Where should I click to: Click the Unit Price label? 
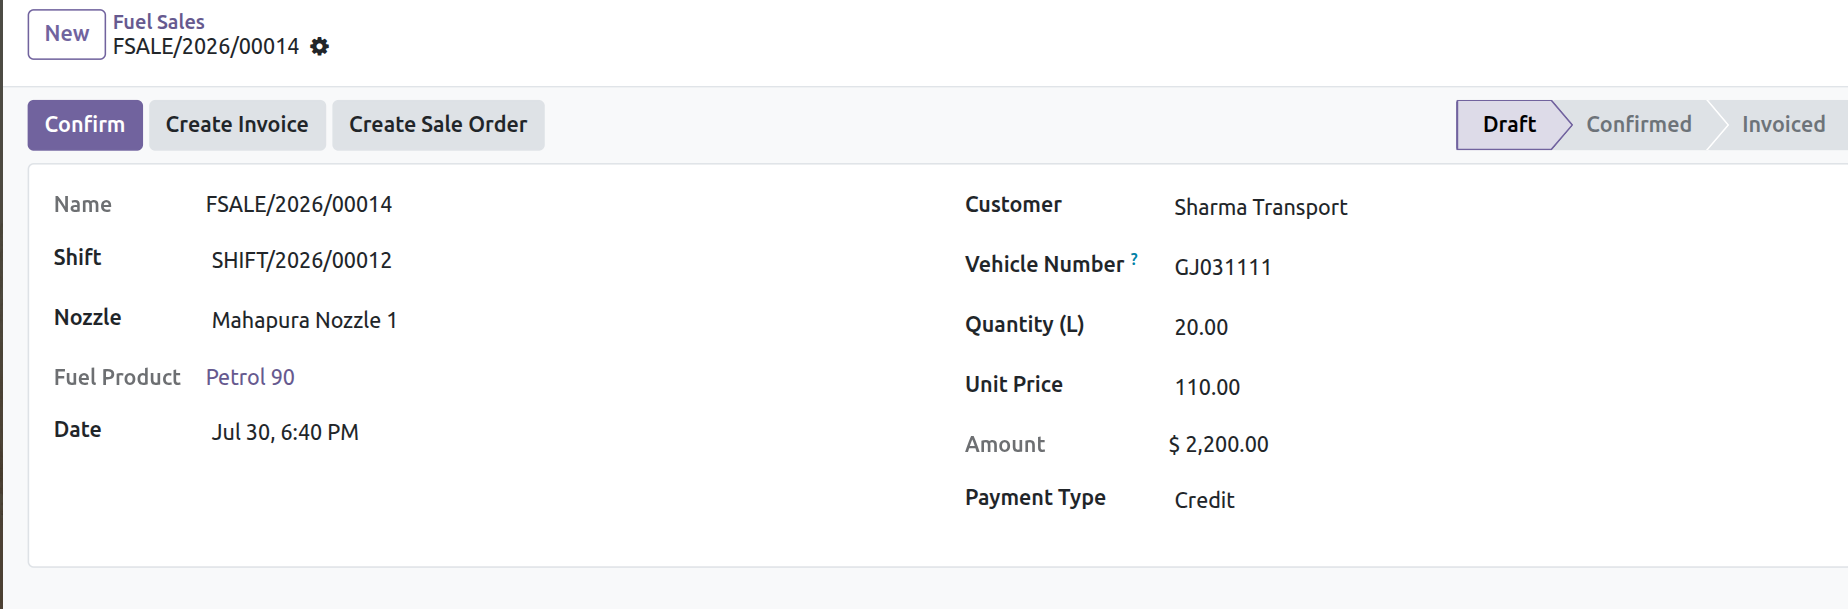pos(1013,384)
